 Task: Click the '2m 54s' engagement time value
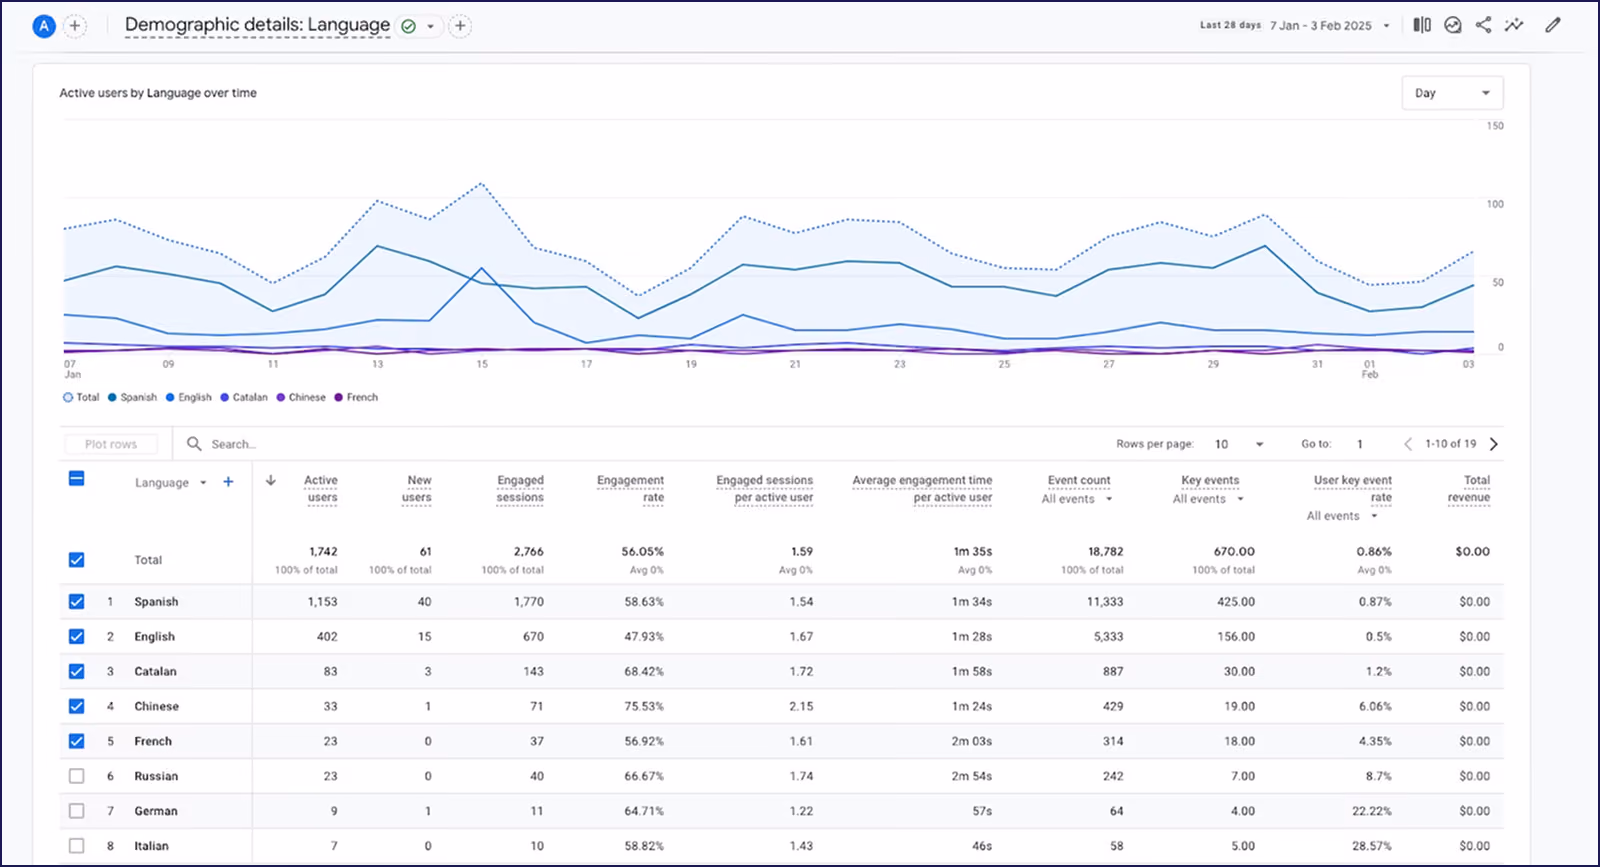point(972,776)
